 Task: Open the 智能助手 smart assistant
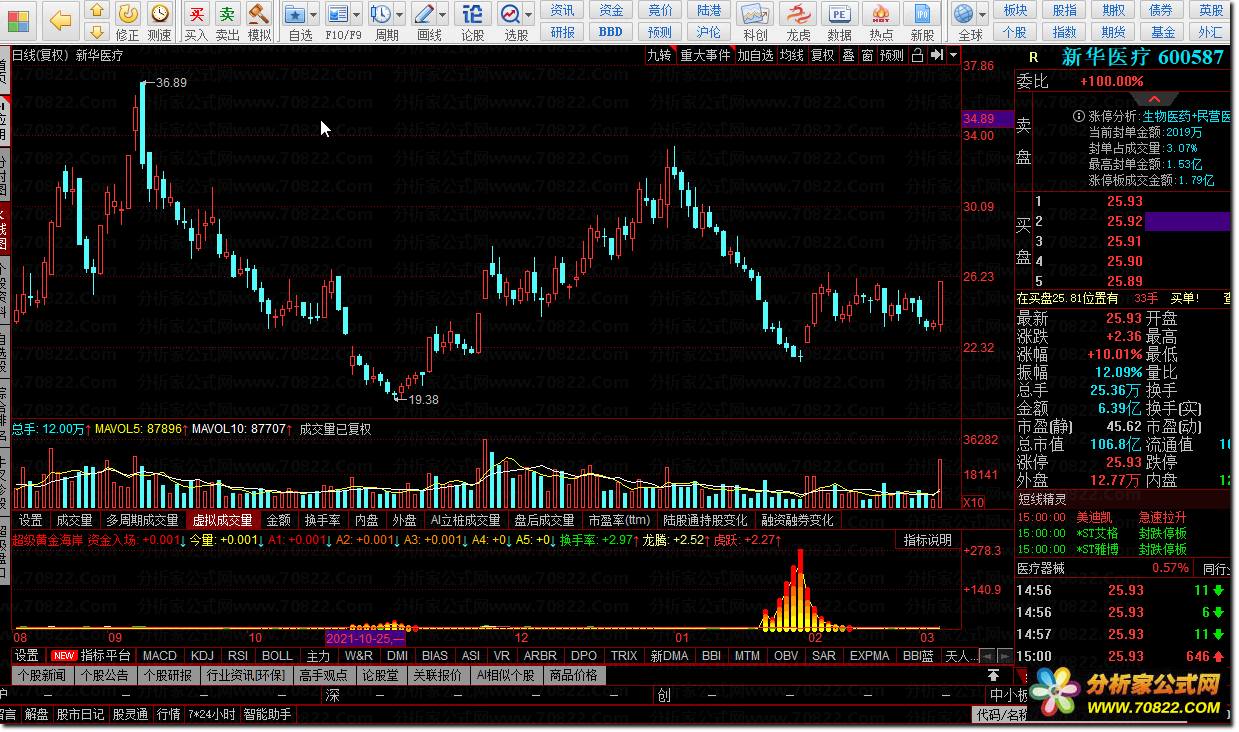click(x=268, y=714)
